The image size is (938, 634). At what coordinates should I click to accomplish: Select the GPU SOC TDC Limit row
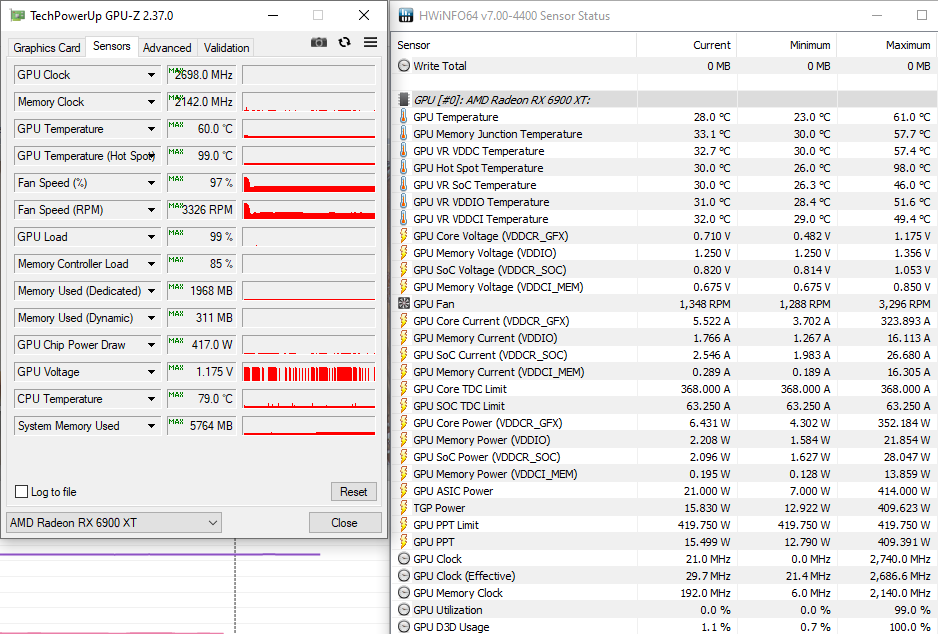[x=665, y=406]
